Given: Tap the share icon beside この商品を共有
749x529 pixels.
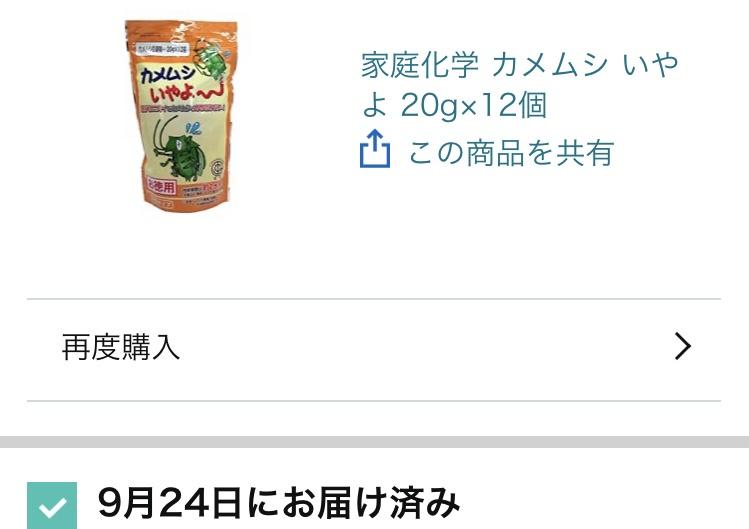Looking at the screenshot, I should click(x=374, y=149).
